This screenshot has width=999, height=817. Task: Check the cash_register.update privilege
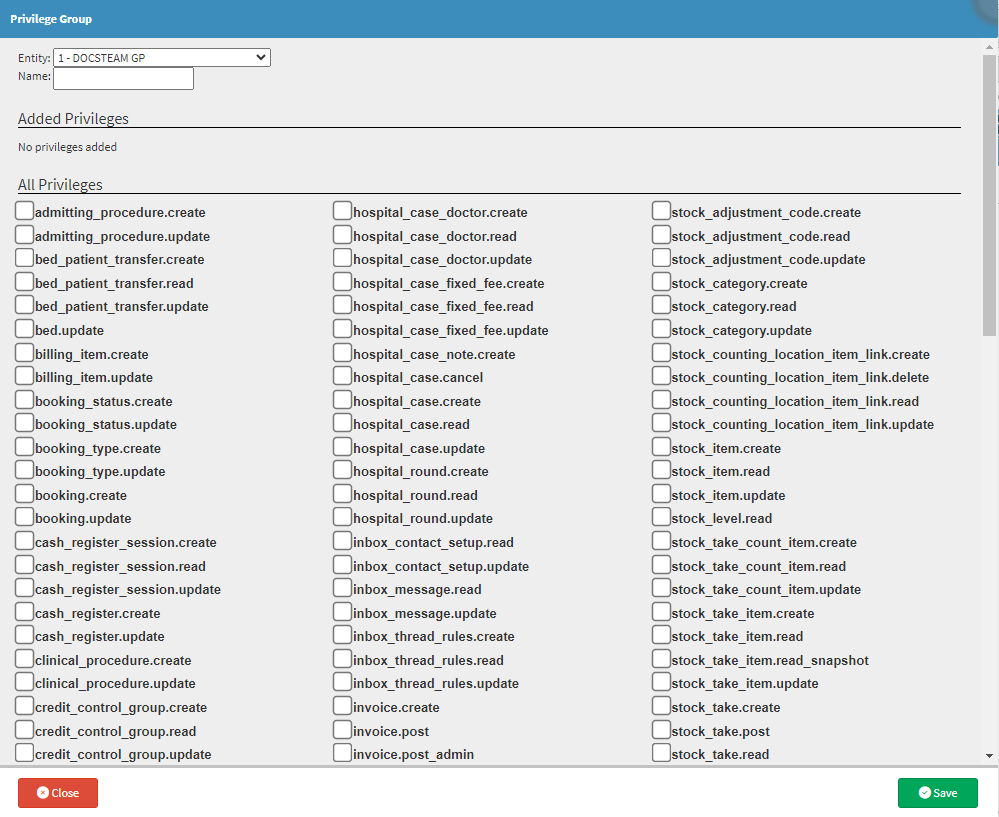25,635
